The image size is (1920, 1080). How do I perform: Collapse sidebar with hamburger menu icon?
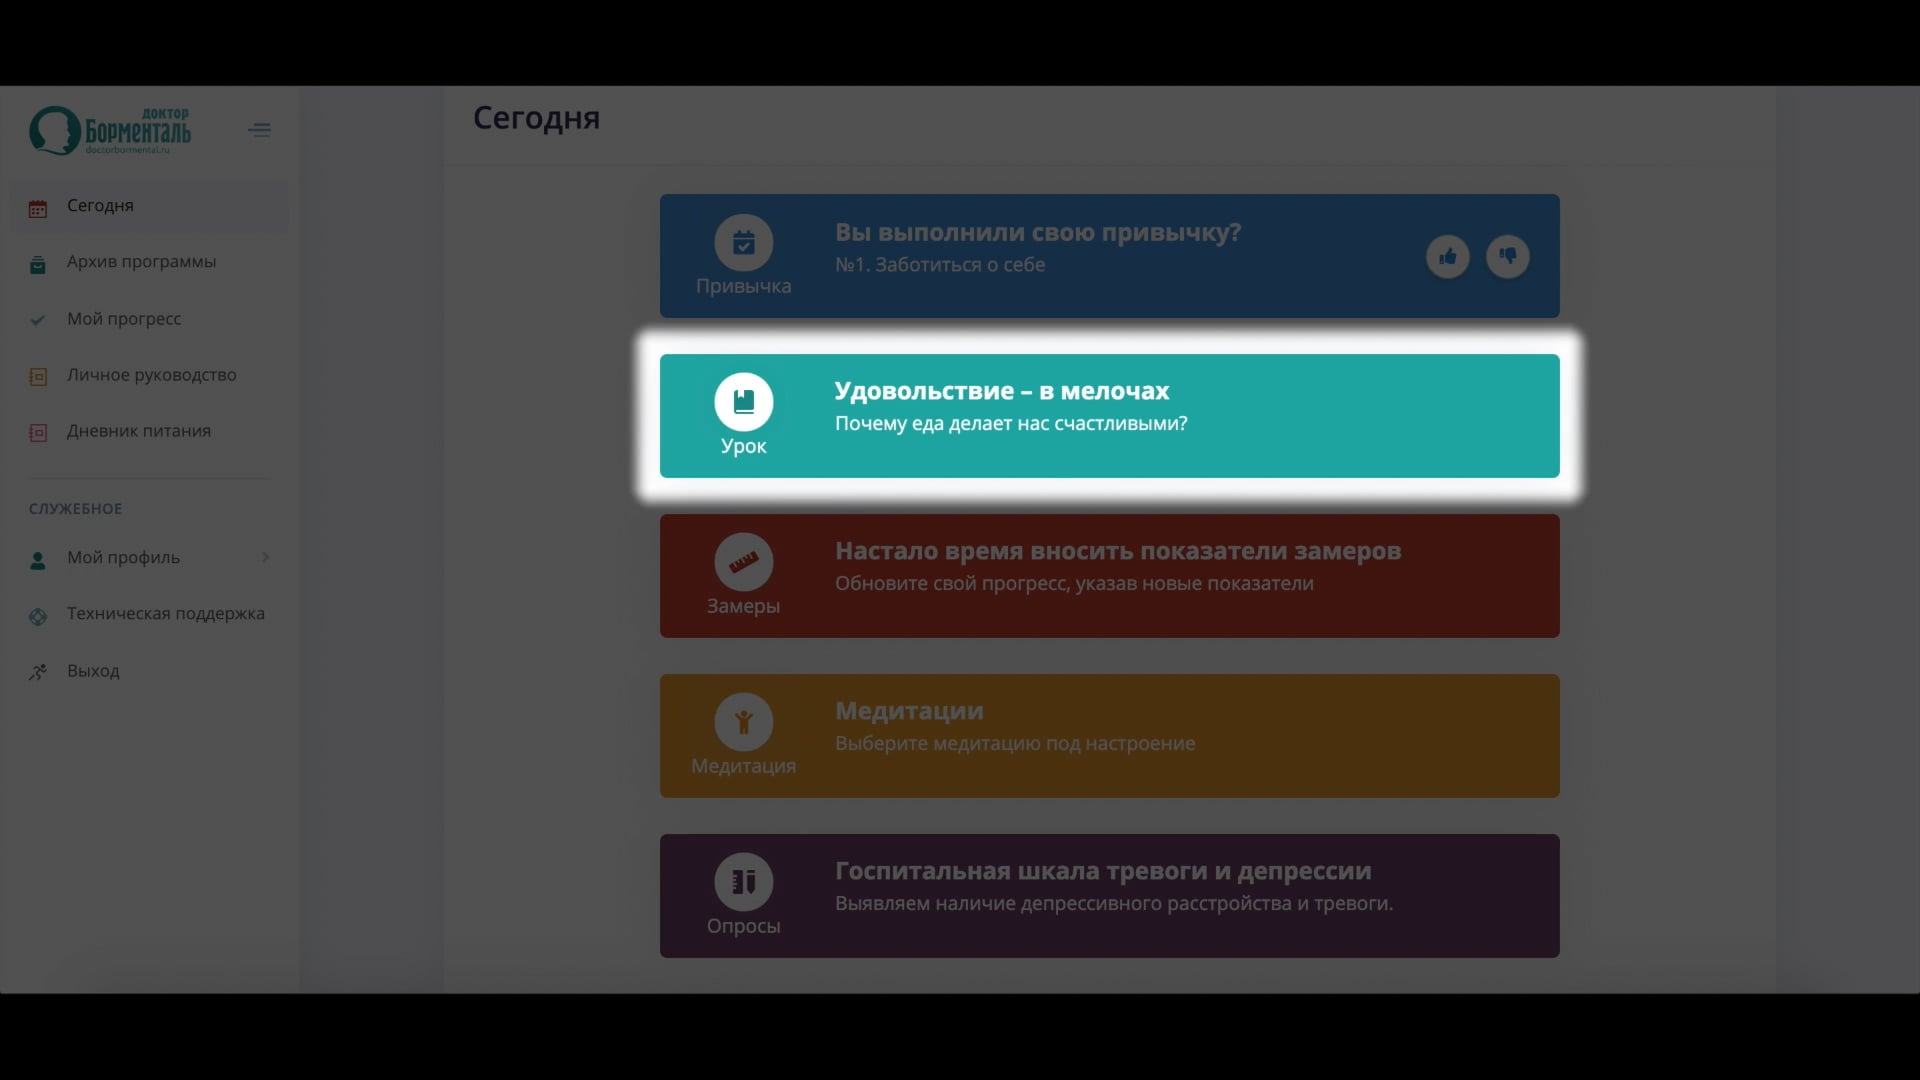(259, 130)
